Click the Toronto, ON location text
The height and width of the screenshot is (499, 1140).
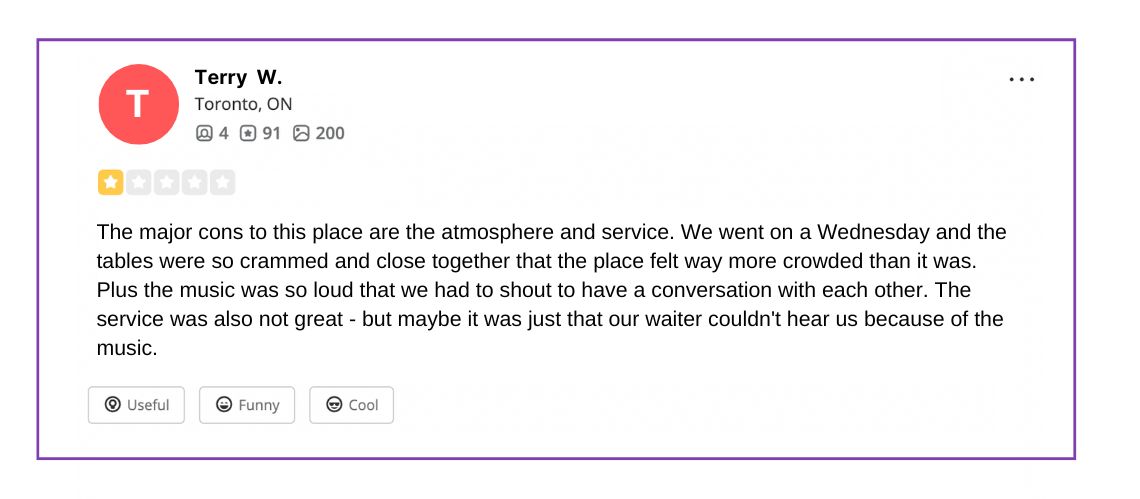[243, 104]
